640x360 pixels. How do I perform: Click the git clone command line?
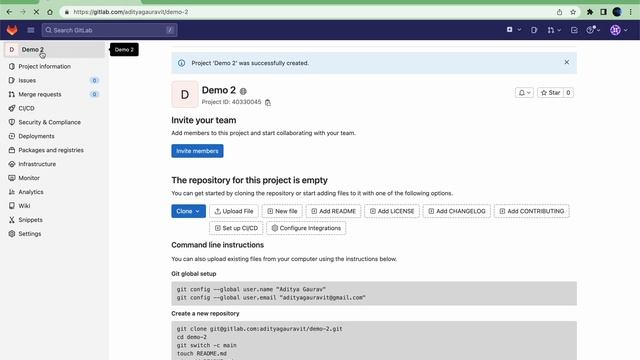click(x=260, y=329)
